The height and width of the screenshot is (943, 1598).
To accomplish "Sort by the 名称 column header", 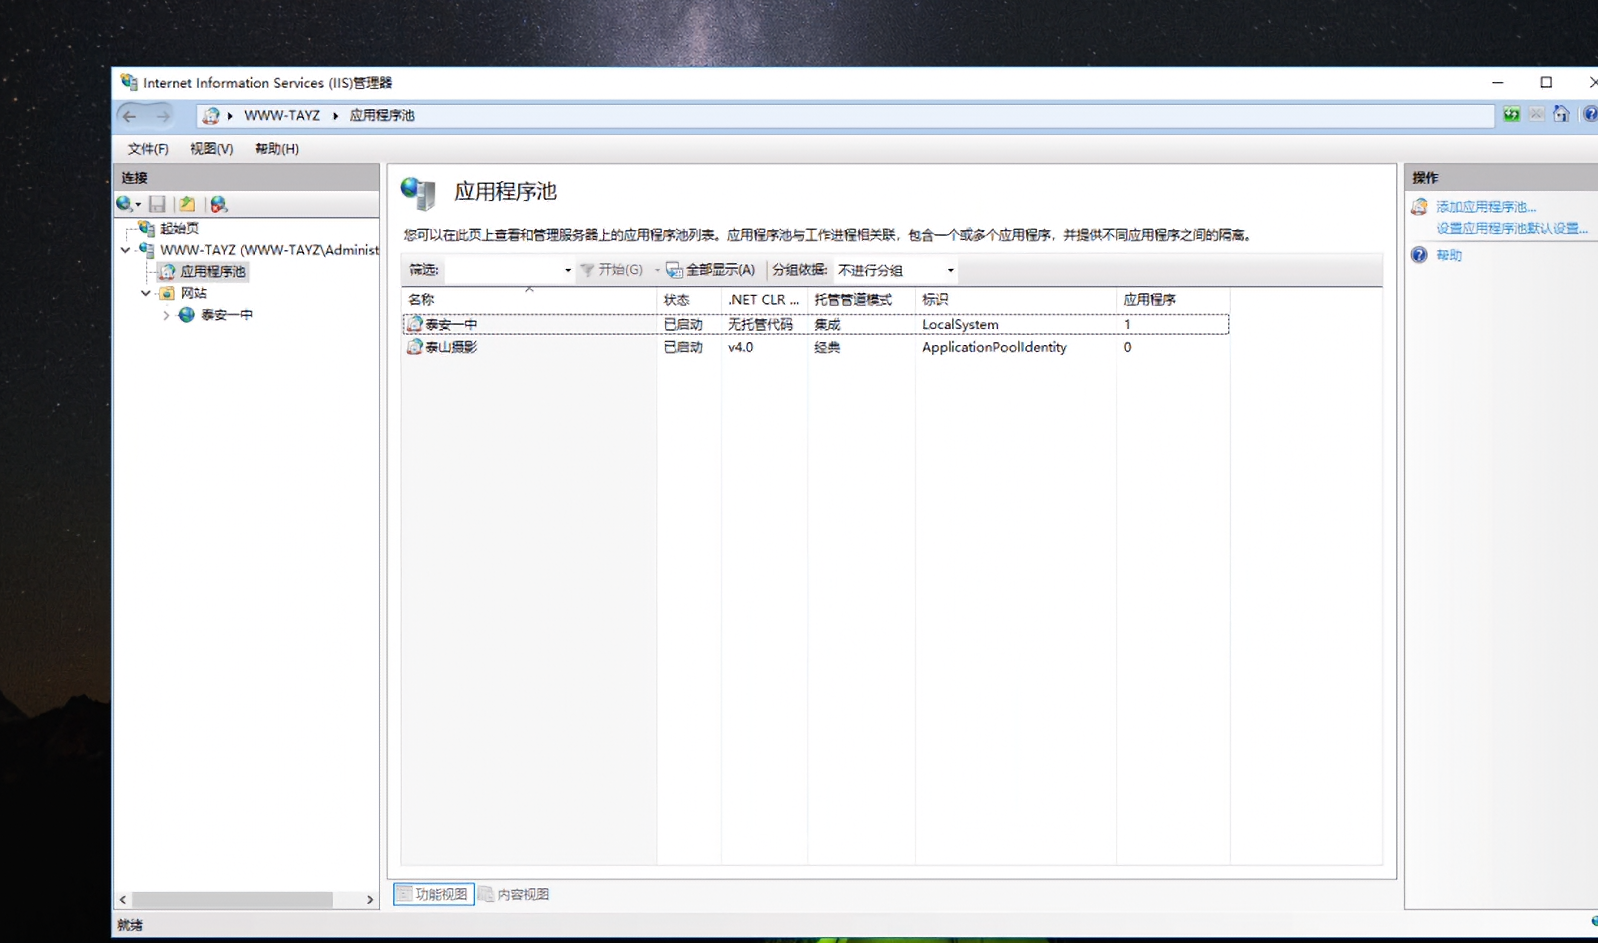I will [x=529, y=299].
